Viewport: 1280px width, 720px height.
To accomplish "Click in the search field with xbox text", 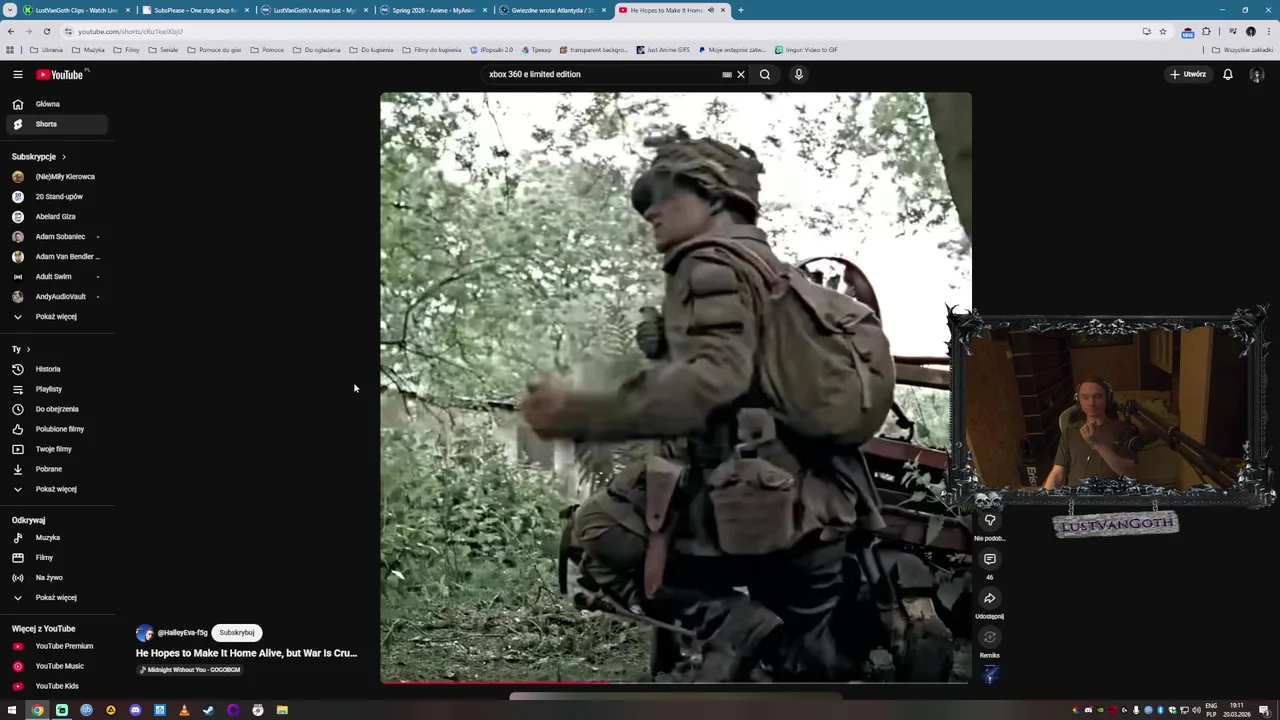I will click(x=600, y=74).
